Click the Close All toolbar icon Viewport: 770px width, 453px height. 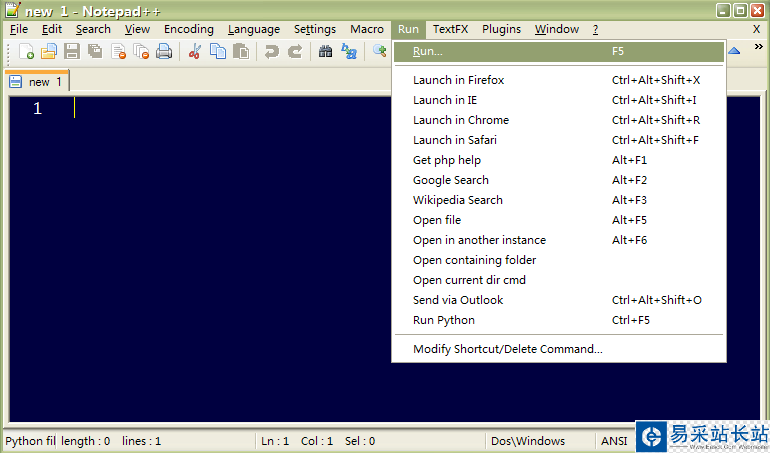click(x=141, y=51)
